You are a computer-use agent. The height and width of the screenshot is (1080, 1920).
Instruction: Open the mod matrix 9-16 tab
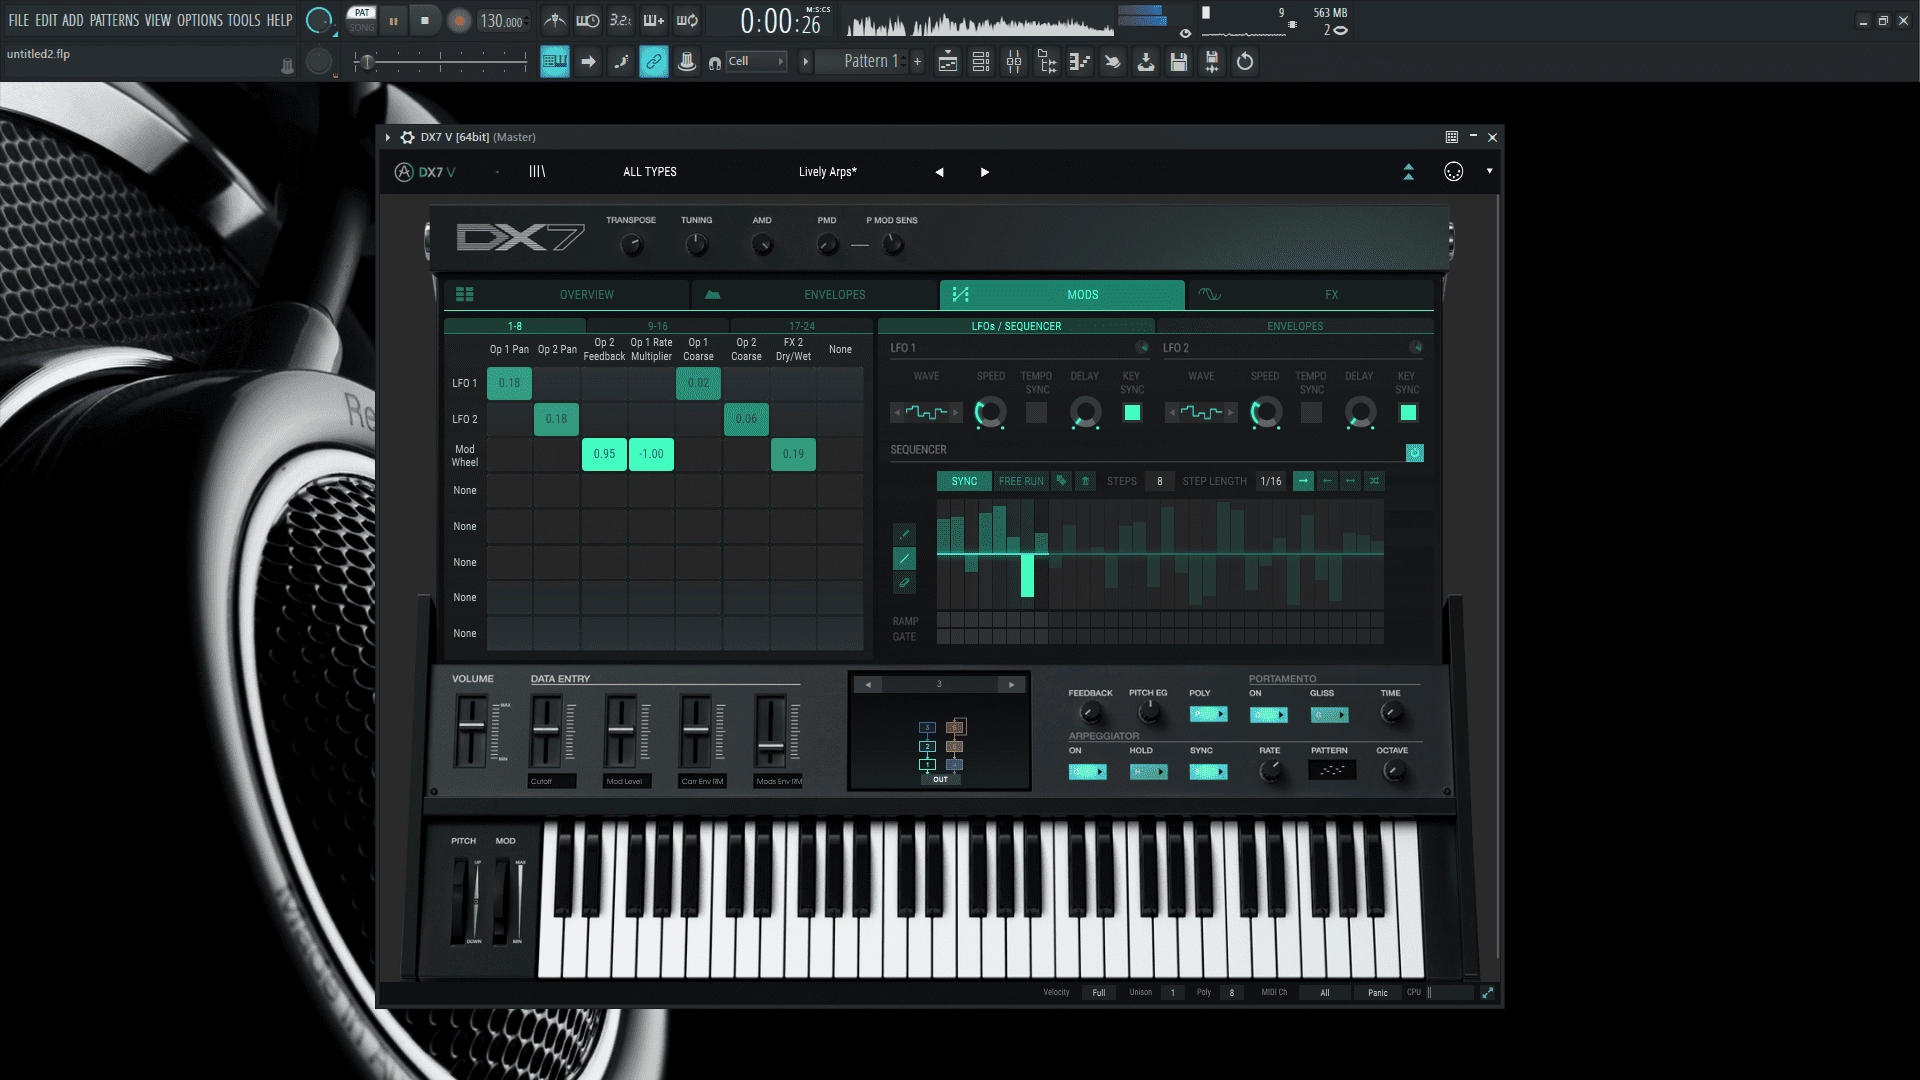click(x=658, y=326)
